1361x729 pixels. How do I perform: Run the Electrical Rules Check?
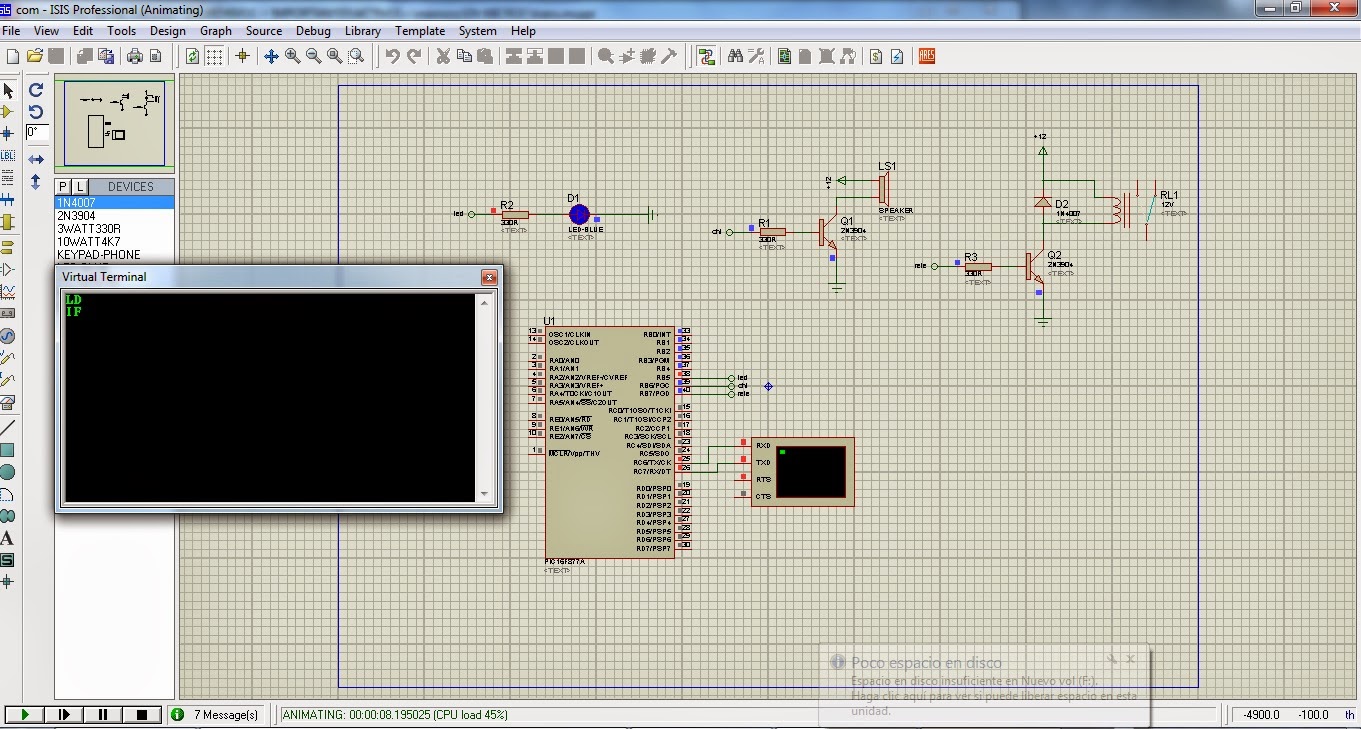point(897,57)
